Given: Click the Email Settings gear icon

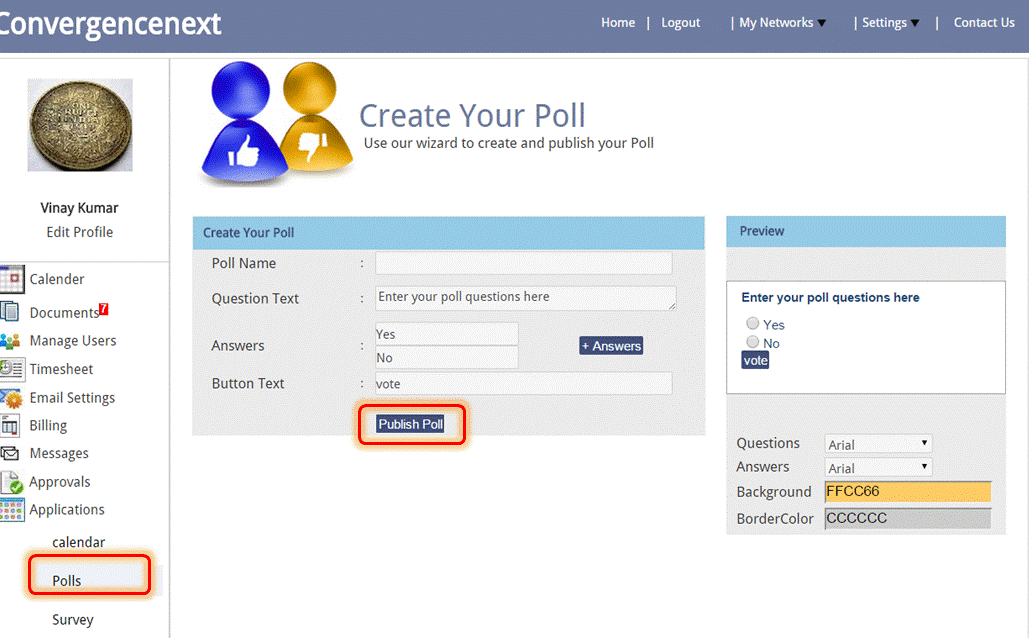Looking at the screenshot, I should point(11,398).
